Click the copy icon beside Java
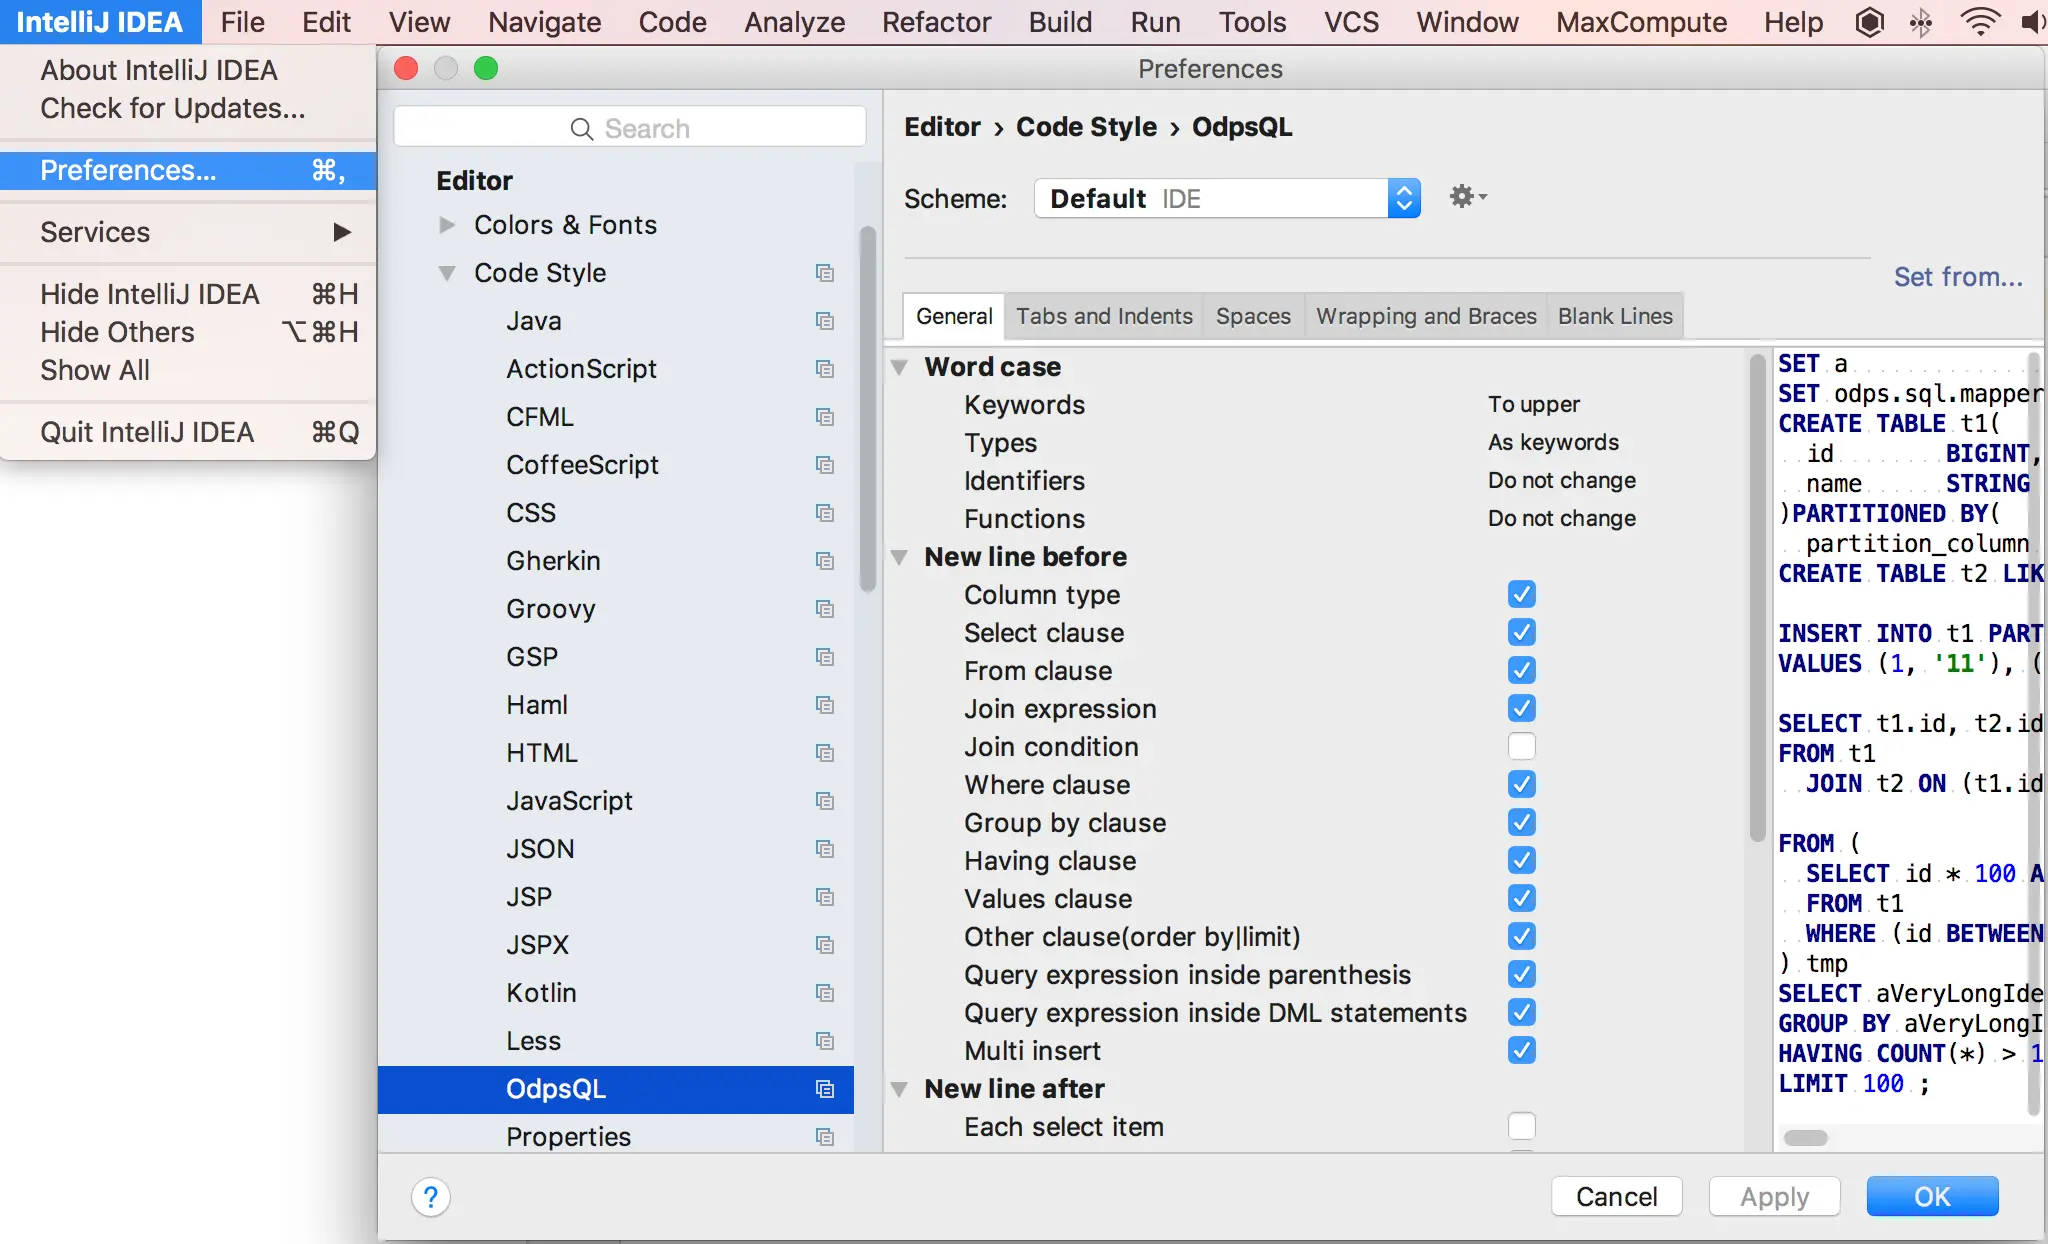This screenshot has height=1244, width=2048. pos(824,321)
